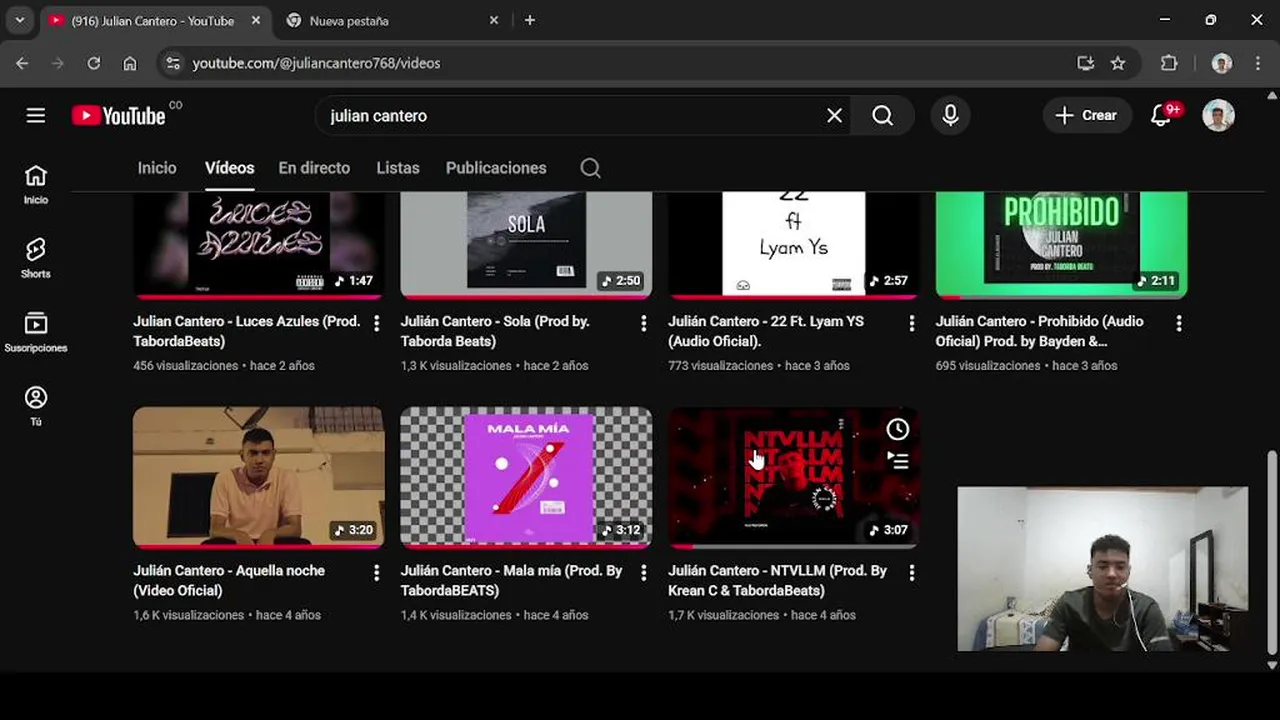This screenshot has width=1280, height=720.
Task: Open Suscripciones in the sidebar
Action: point(36,333)
